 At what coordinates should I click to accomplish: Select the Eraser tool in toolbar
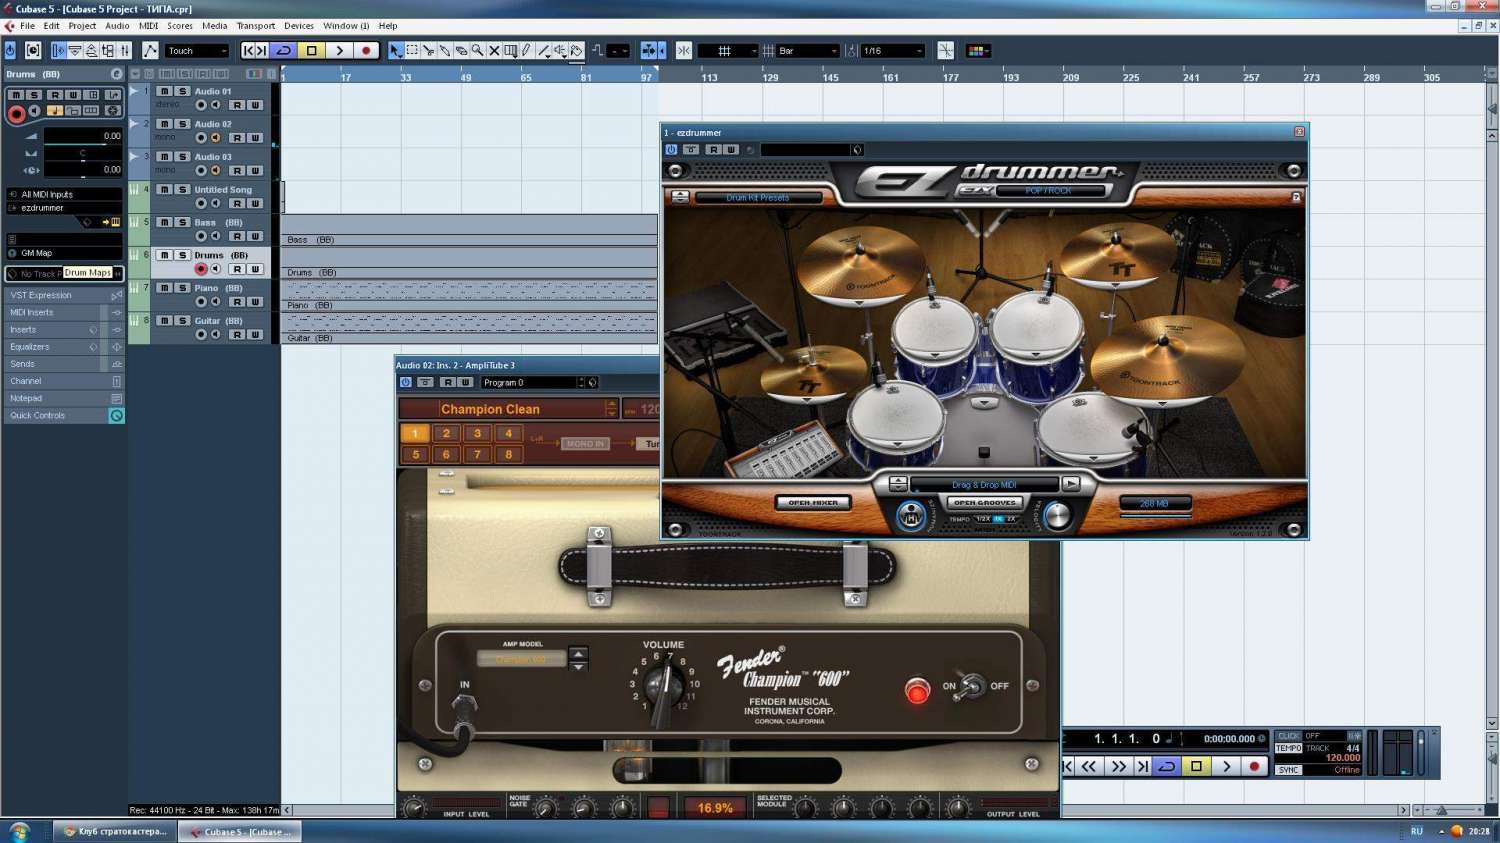tap(461, 50)
